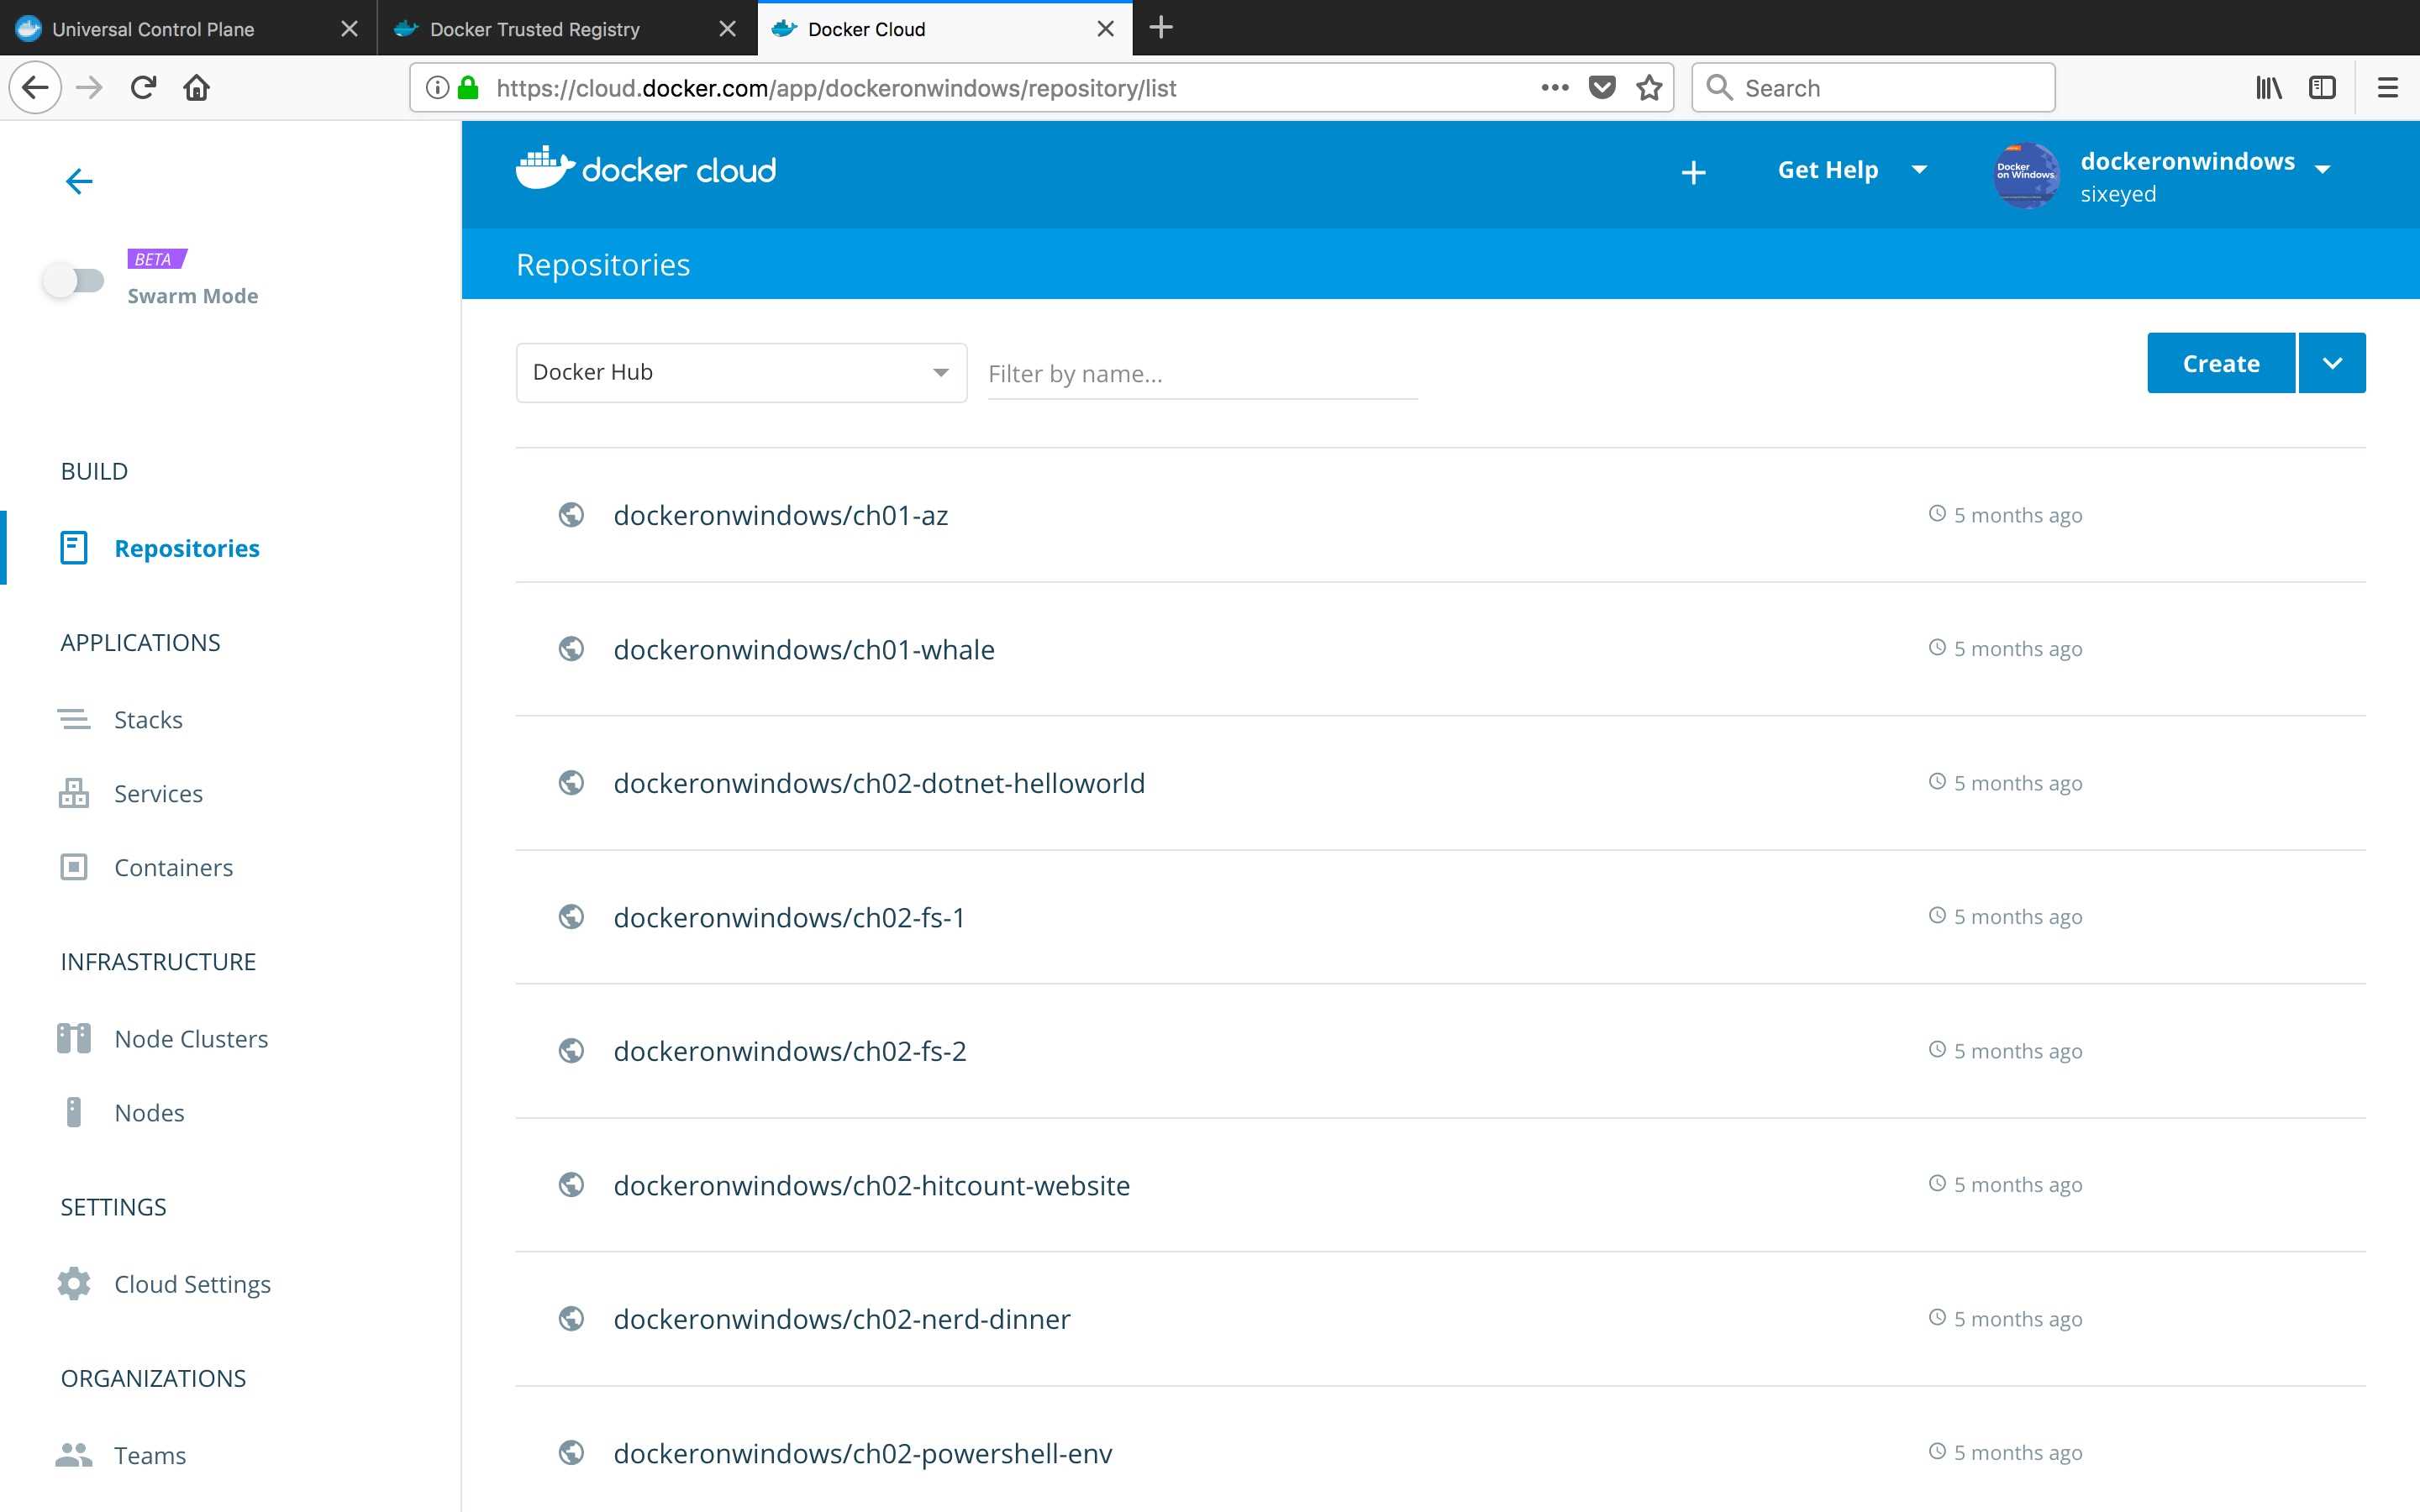Select the Stacks icon under Applications
The image size is (2420, 1512).
73,719
